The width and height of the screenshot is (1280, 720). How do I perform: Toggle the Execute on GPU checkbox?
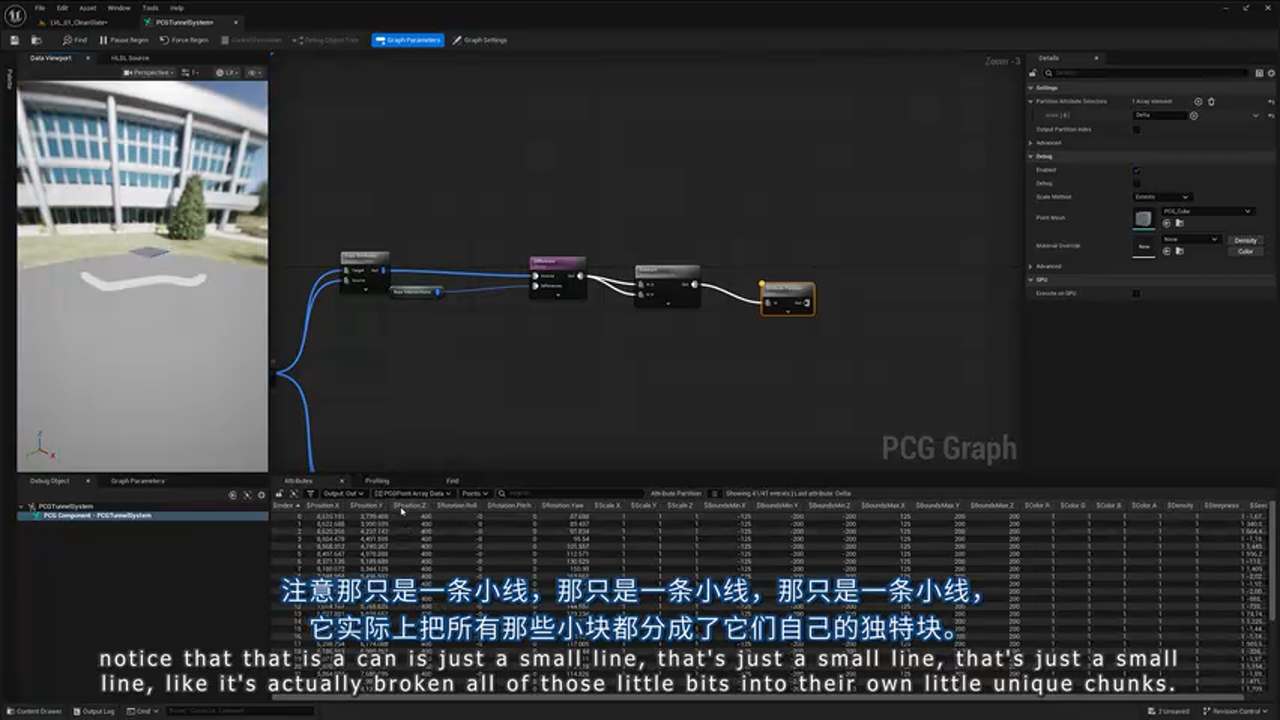[1137, 292]
